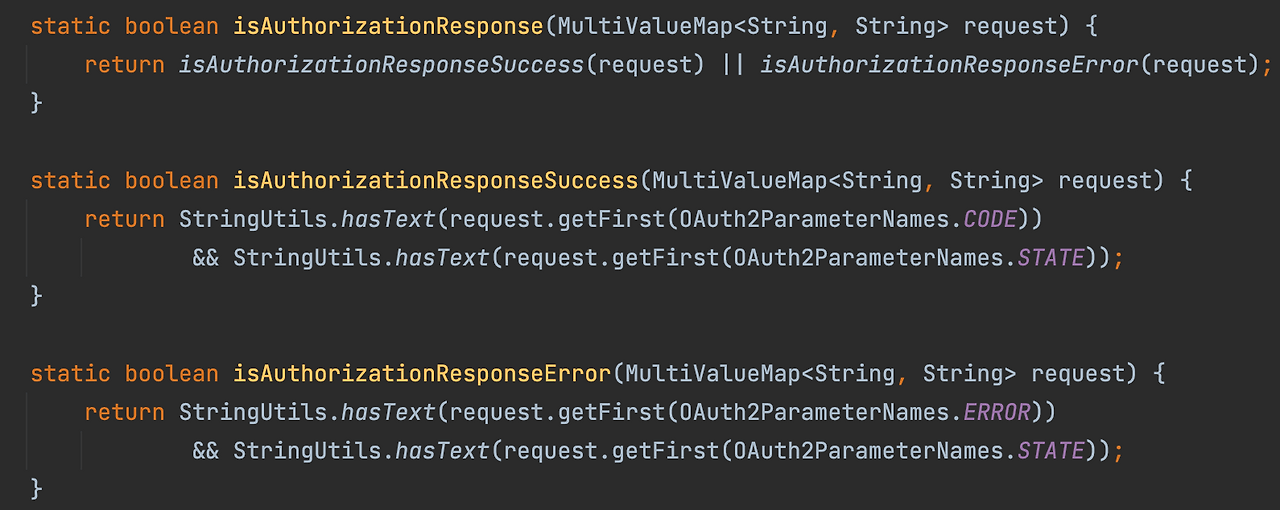The image size is (1280, 510).
Task: Click the first hasText call in Error method
Action: coord(388,412)
